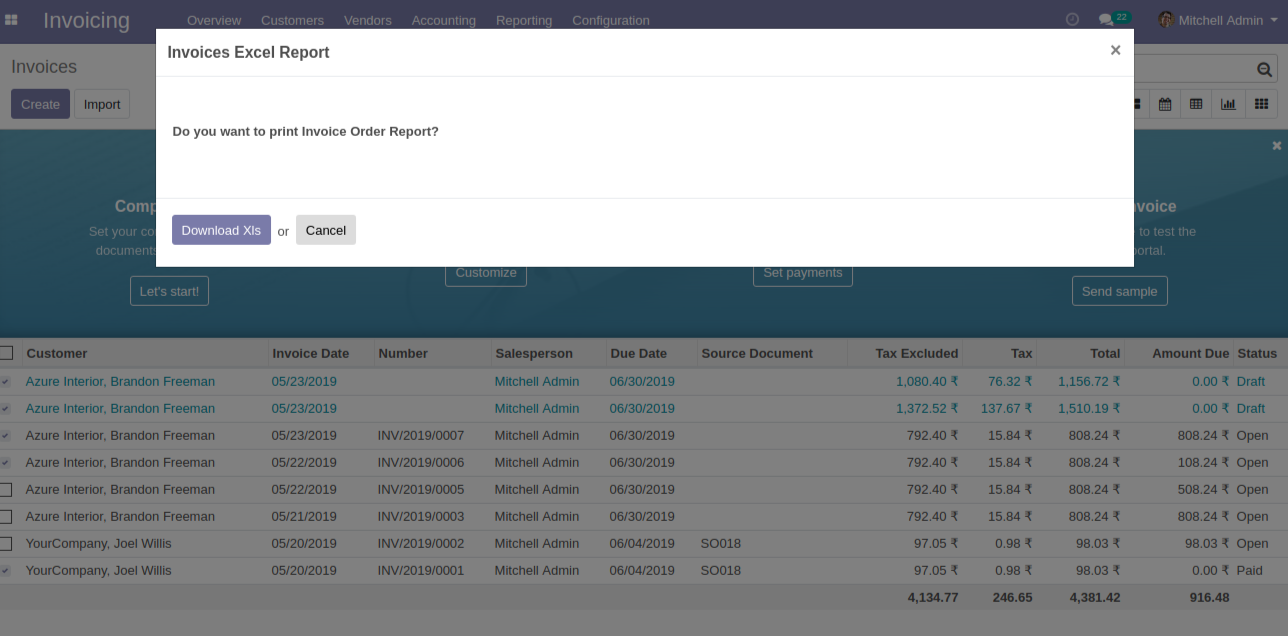Cancel the Excel report dialog
The image size is (1288, 636).
click(326, 230)
